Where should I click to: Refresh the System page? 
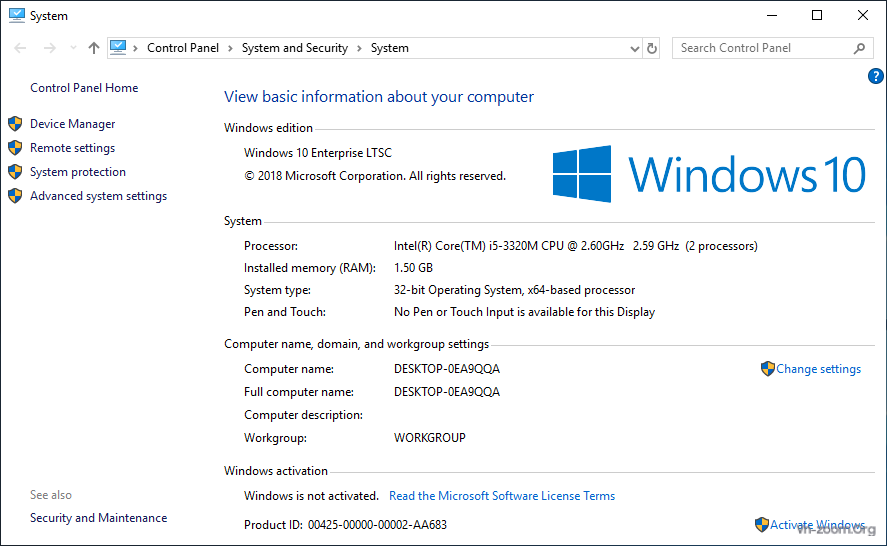coord(652,49)
